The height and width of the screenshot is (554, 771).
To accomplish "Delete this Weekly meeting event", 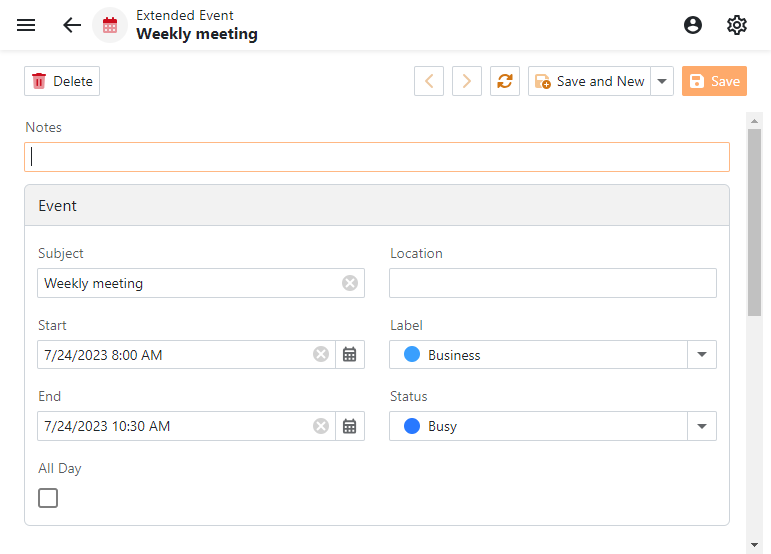I will pyautogui.click(x=62, y=81).
